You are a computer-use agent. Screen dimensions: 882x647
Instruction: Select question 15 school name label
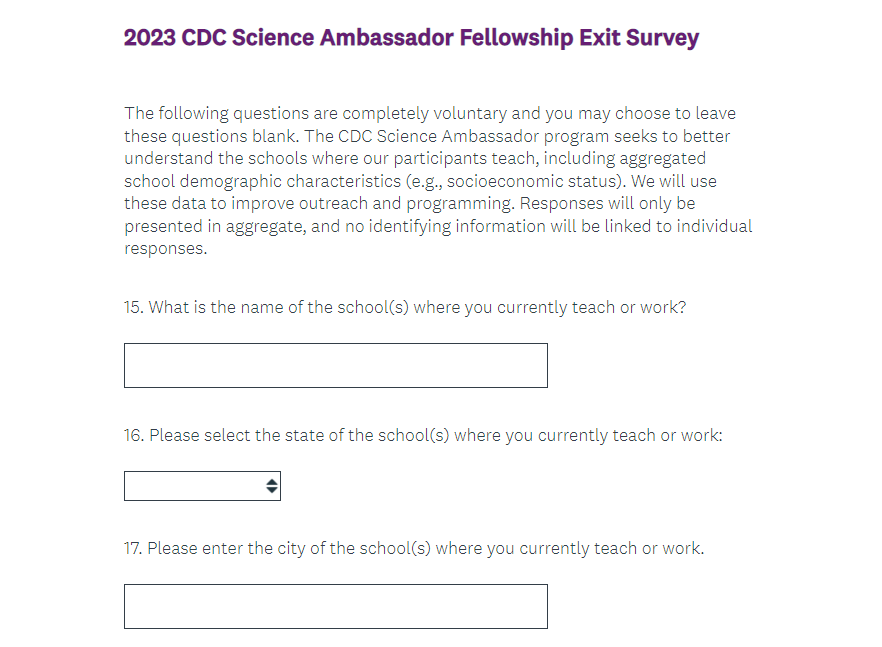click(405, 307)
